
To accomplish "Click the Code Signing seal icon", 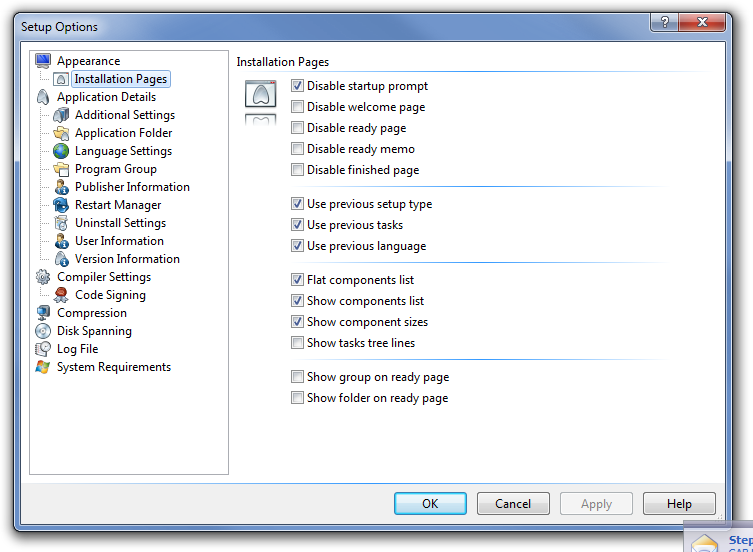I will pos(61,295).
